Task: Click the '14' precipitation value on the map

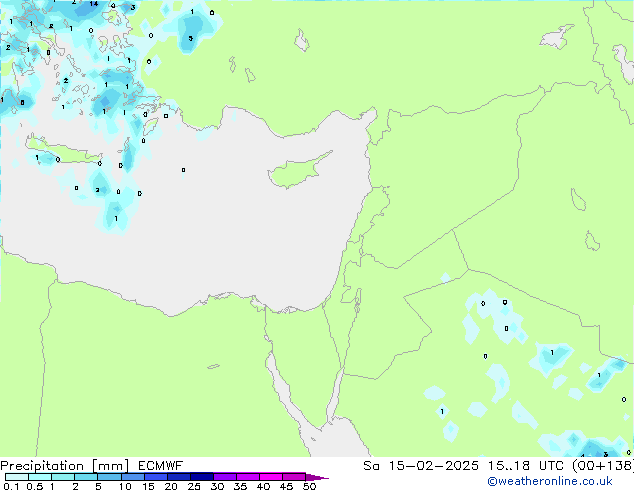Action: (x=93, y=4)
